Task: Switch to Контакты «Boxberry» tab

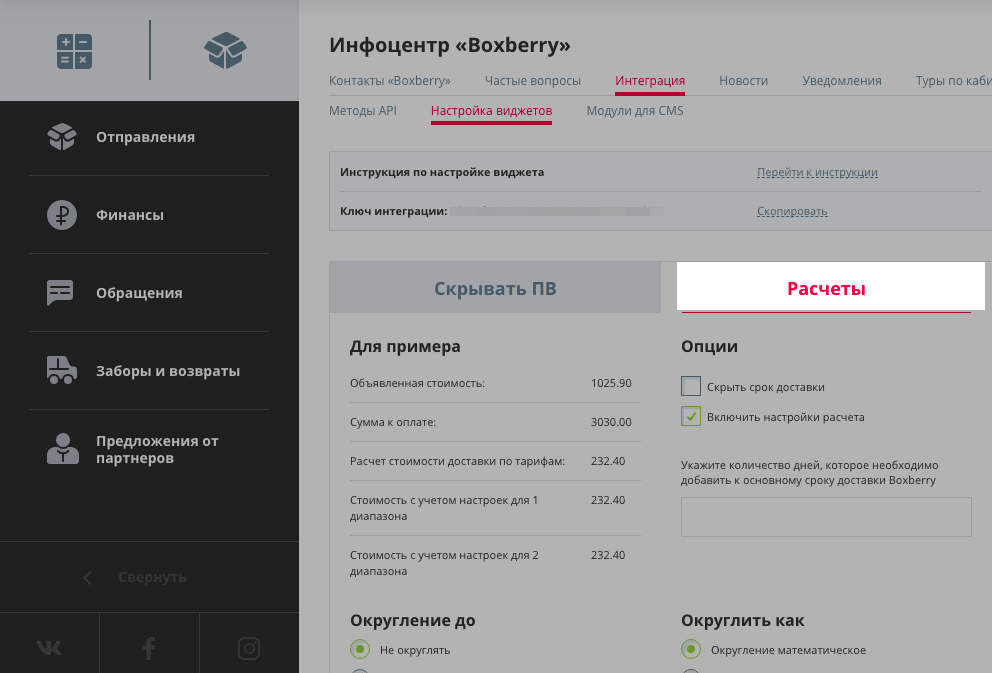Action: tap(390, 81)
